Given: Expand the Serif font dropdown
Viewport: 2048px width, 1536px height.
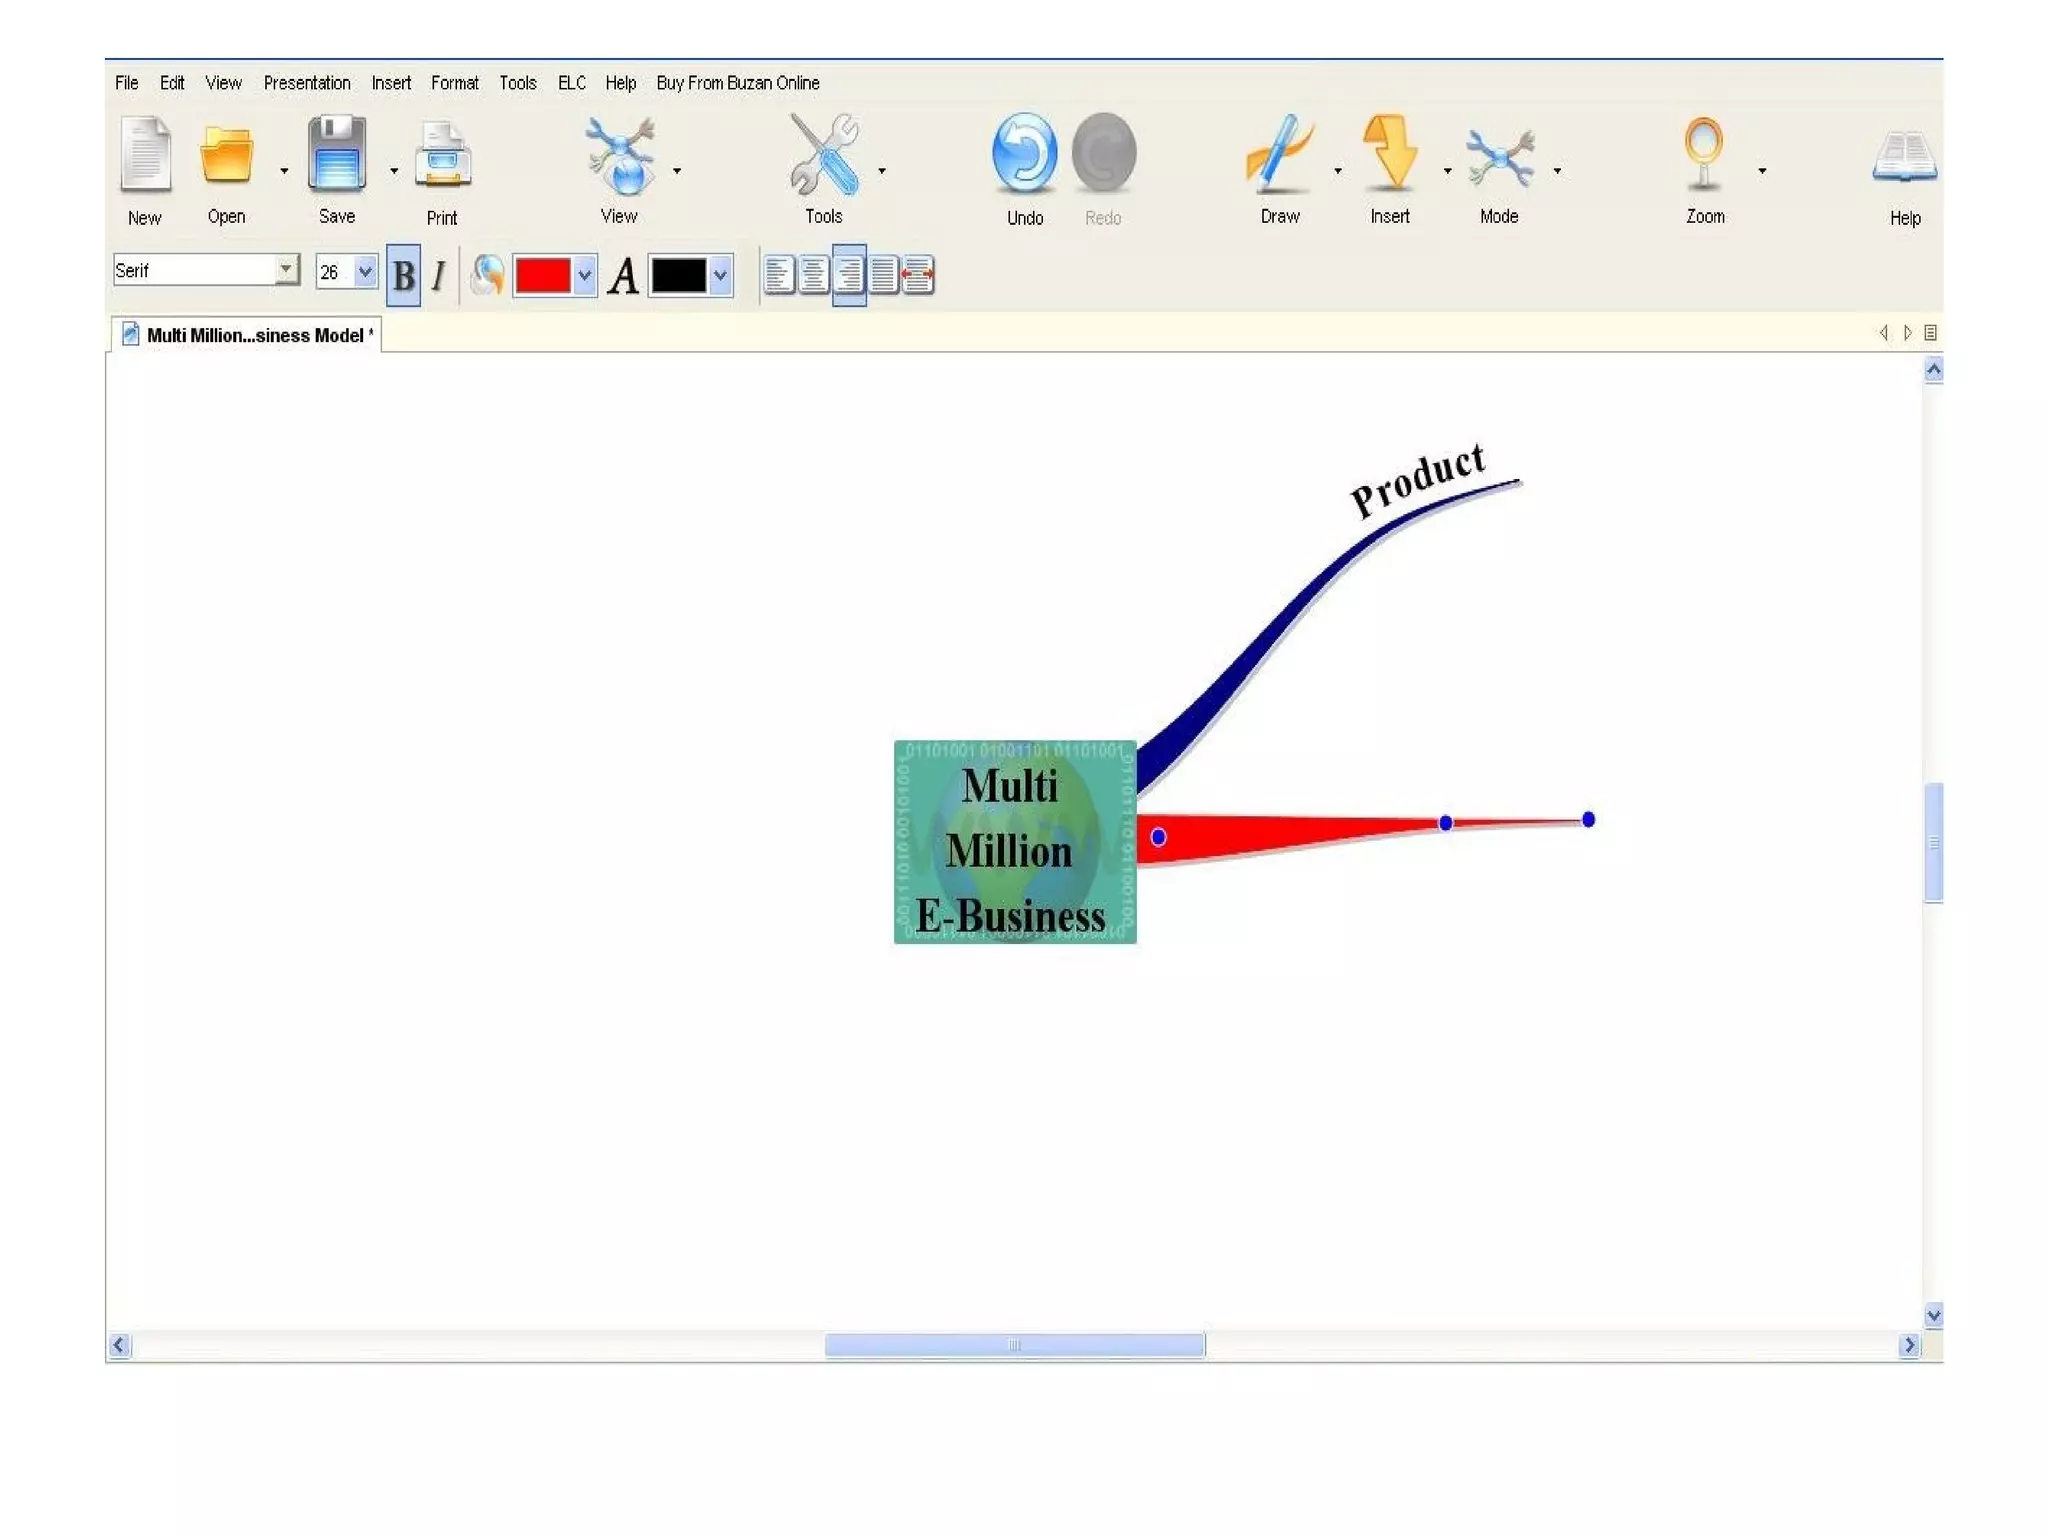Looking at the screenshot, I should pyautogui.click(x=286, y=269).
